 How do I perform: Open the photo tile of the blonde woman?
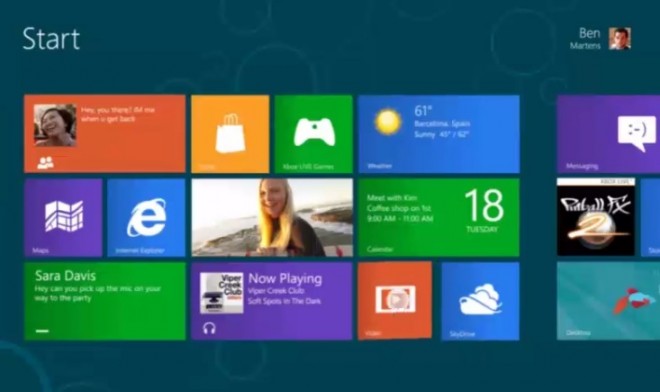pos(272,217)
